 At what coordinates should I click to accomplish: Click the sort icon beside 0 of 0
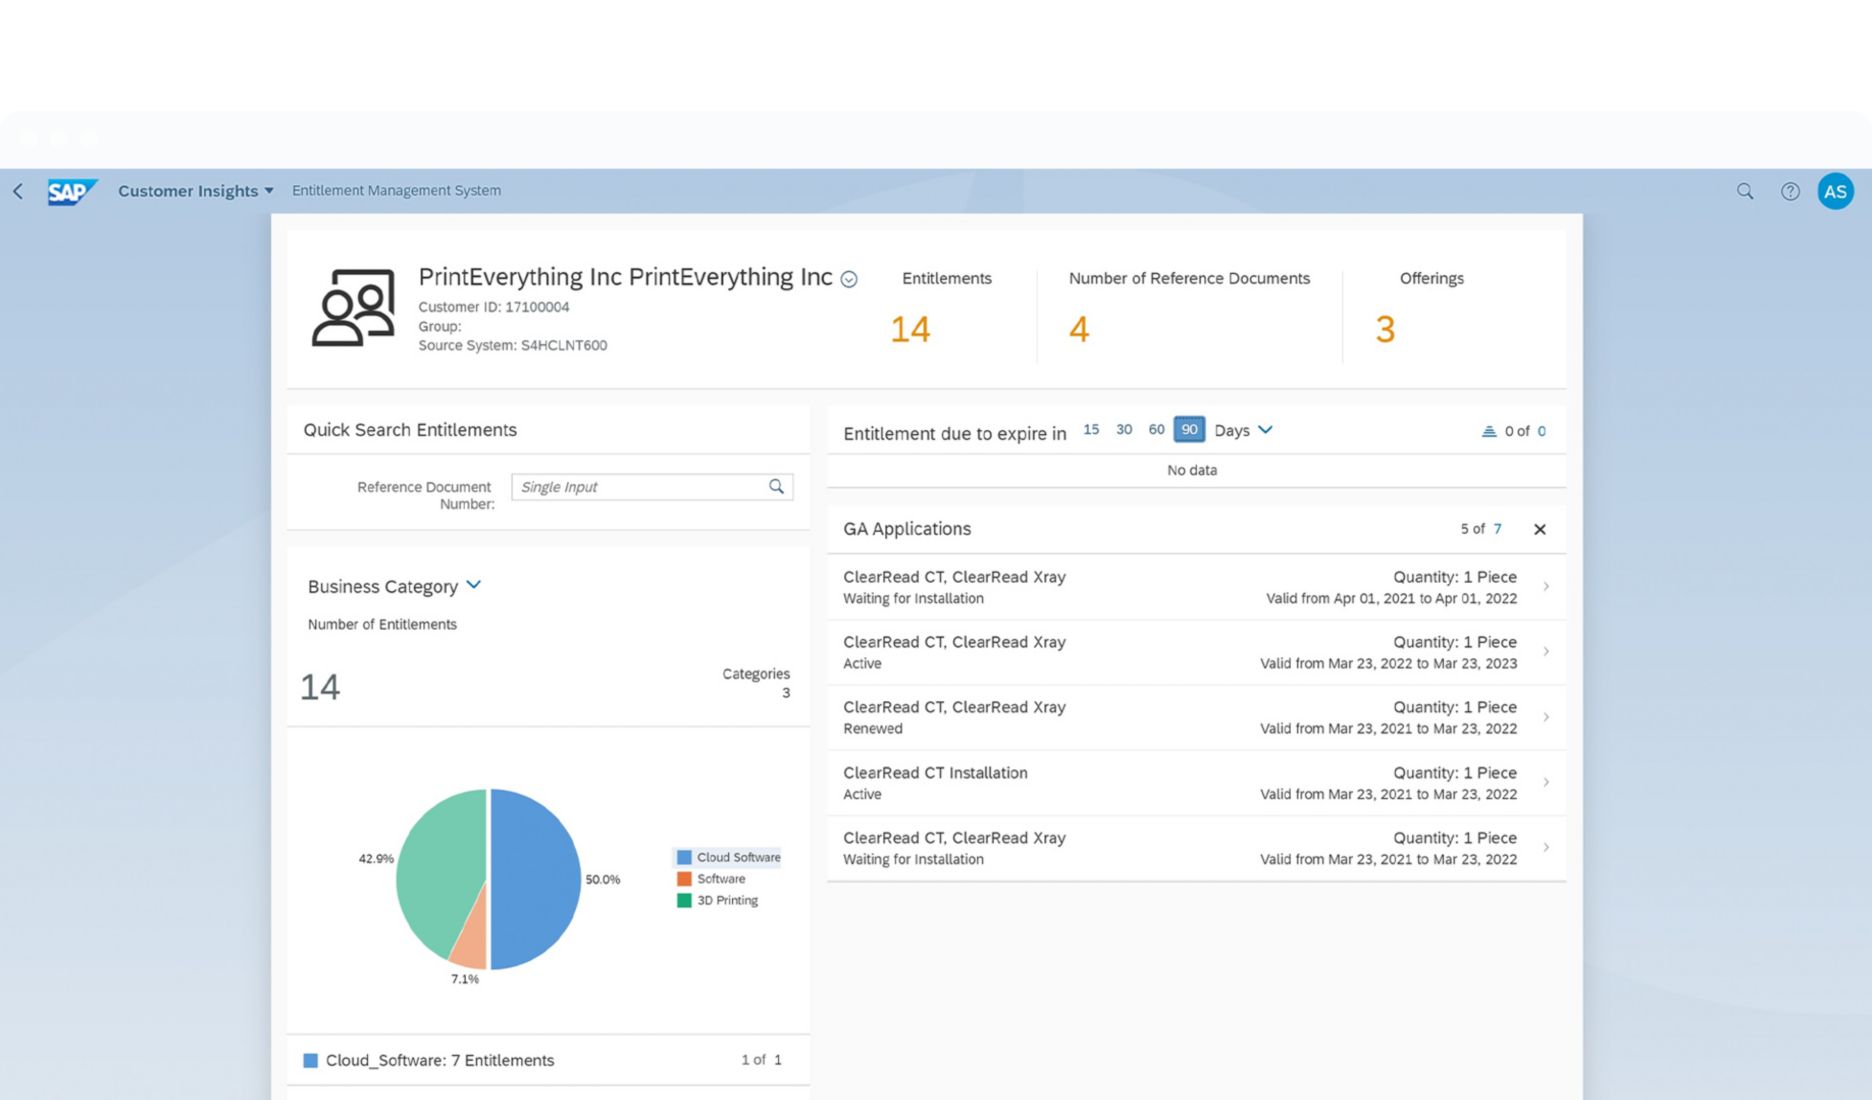(1489, 431)
